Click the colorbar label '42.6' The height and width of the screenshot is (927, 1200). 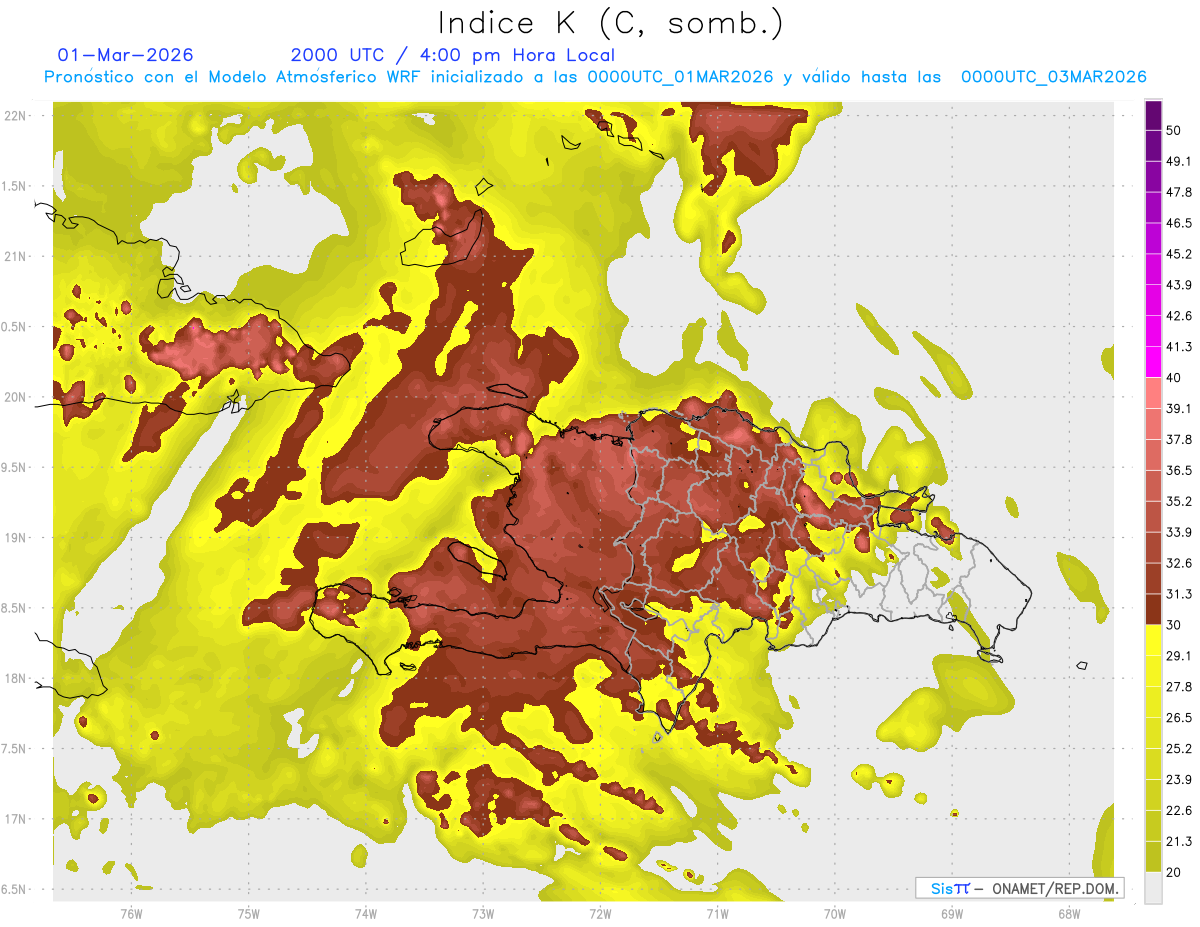(x=1179, y=316)
